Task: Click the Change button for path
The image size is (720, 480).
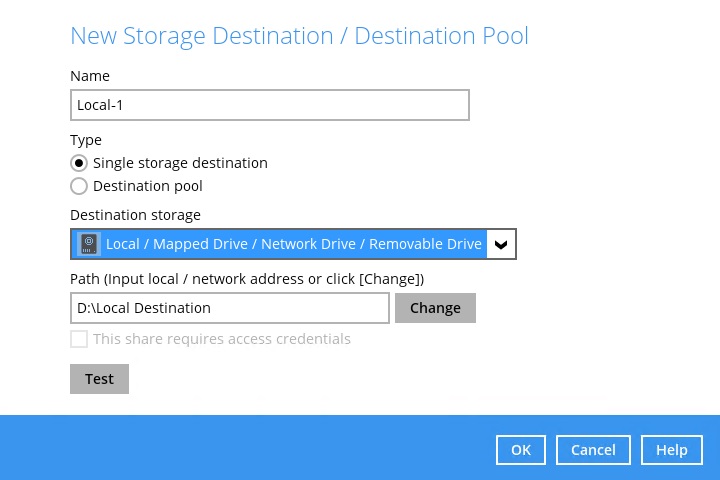Action: (x=435, y=308)
